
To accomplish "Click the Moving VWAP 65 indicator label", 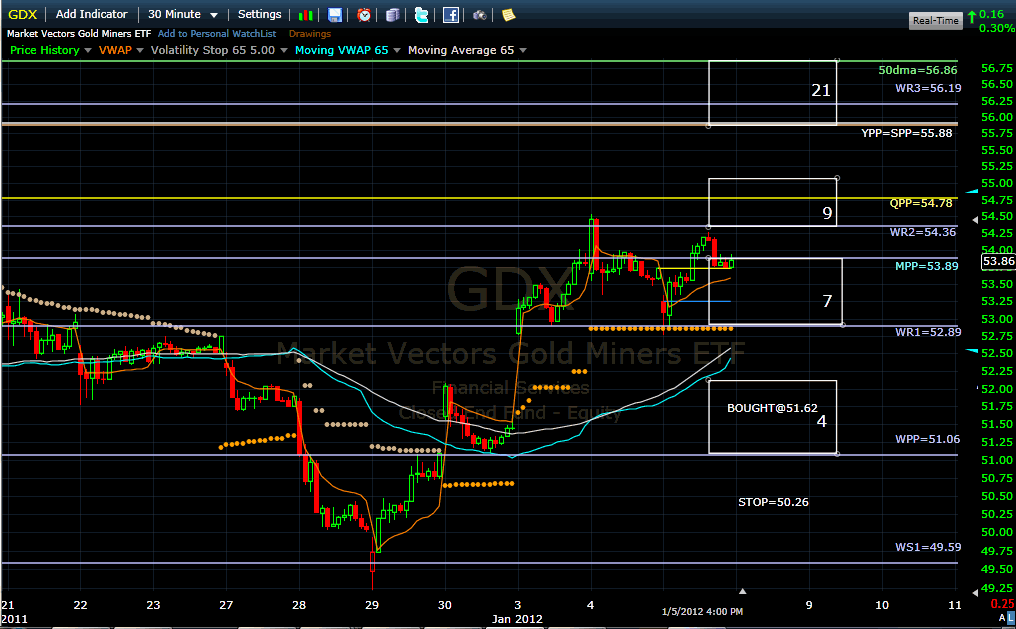I will 341,50.
